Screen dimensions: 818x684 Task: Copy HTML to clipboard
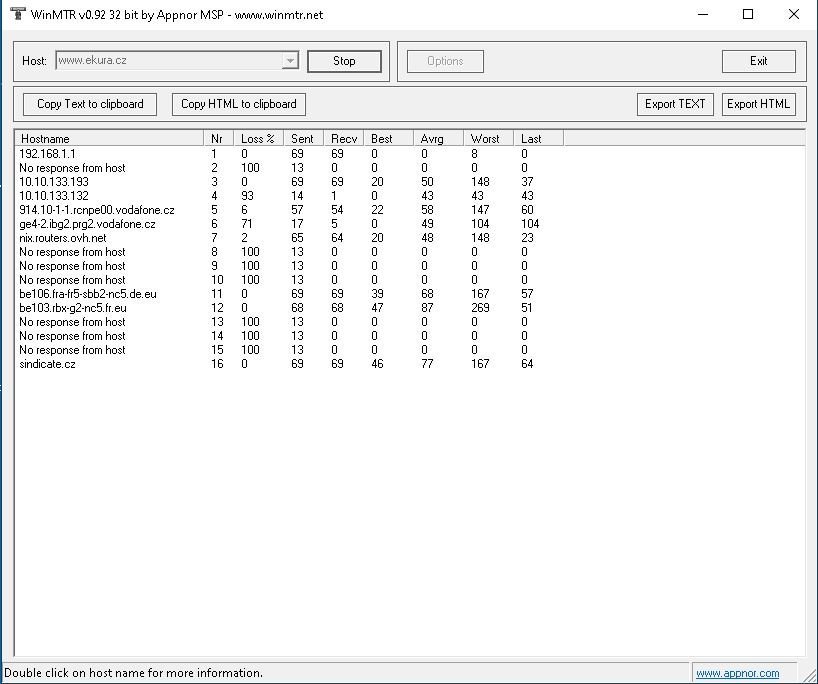[x=238, y=104]
